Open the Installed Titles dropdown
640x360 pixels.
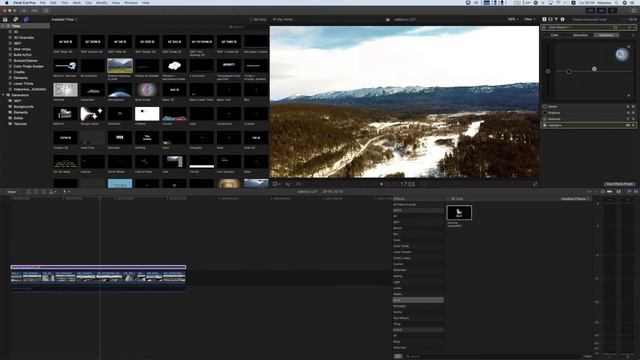[x=64, y=19]
